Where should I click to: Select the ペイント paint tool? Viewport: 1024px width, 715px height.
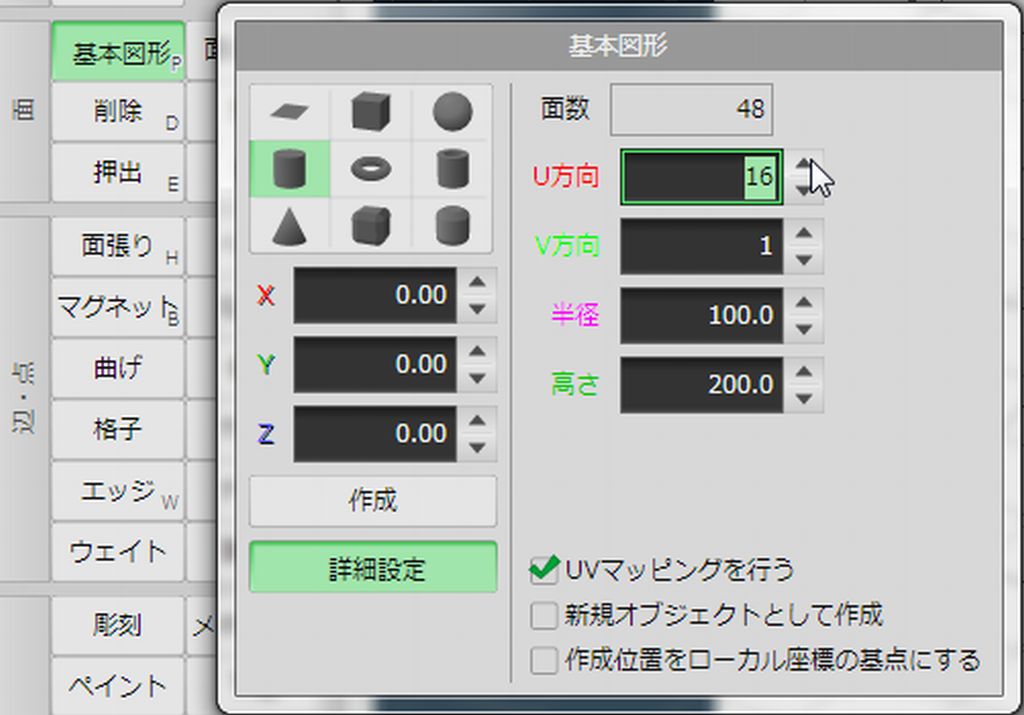[118, 686]
